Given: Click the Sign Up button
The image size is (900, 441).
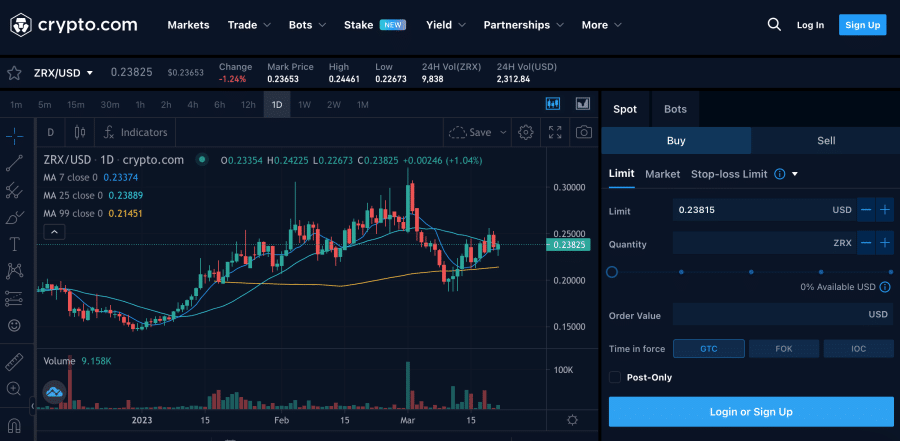Looking at the screenshot, I should pos(863,25).
